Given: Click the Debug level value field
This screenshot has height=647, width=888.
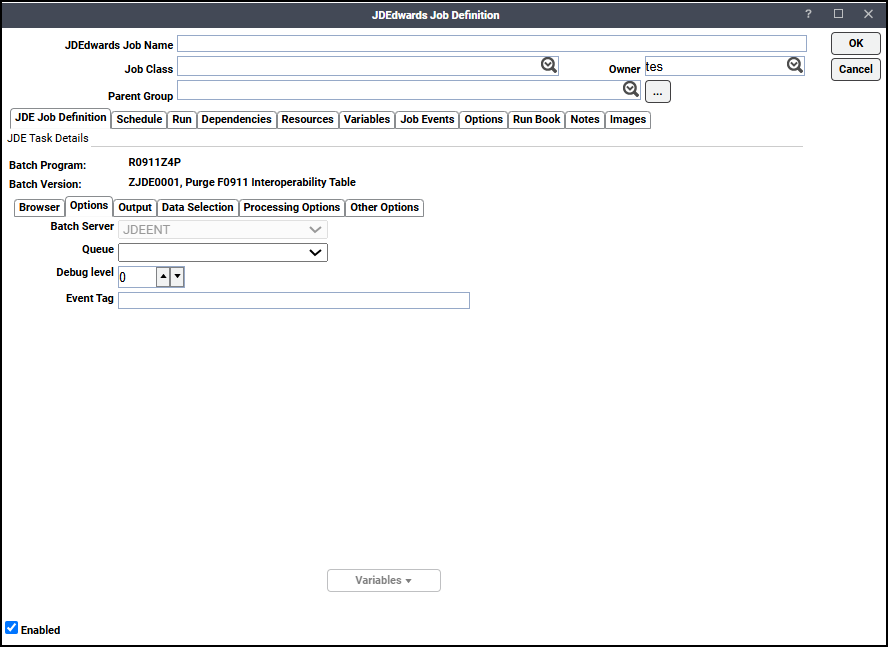Looking at the screenshot, I should (137, 277).
